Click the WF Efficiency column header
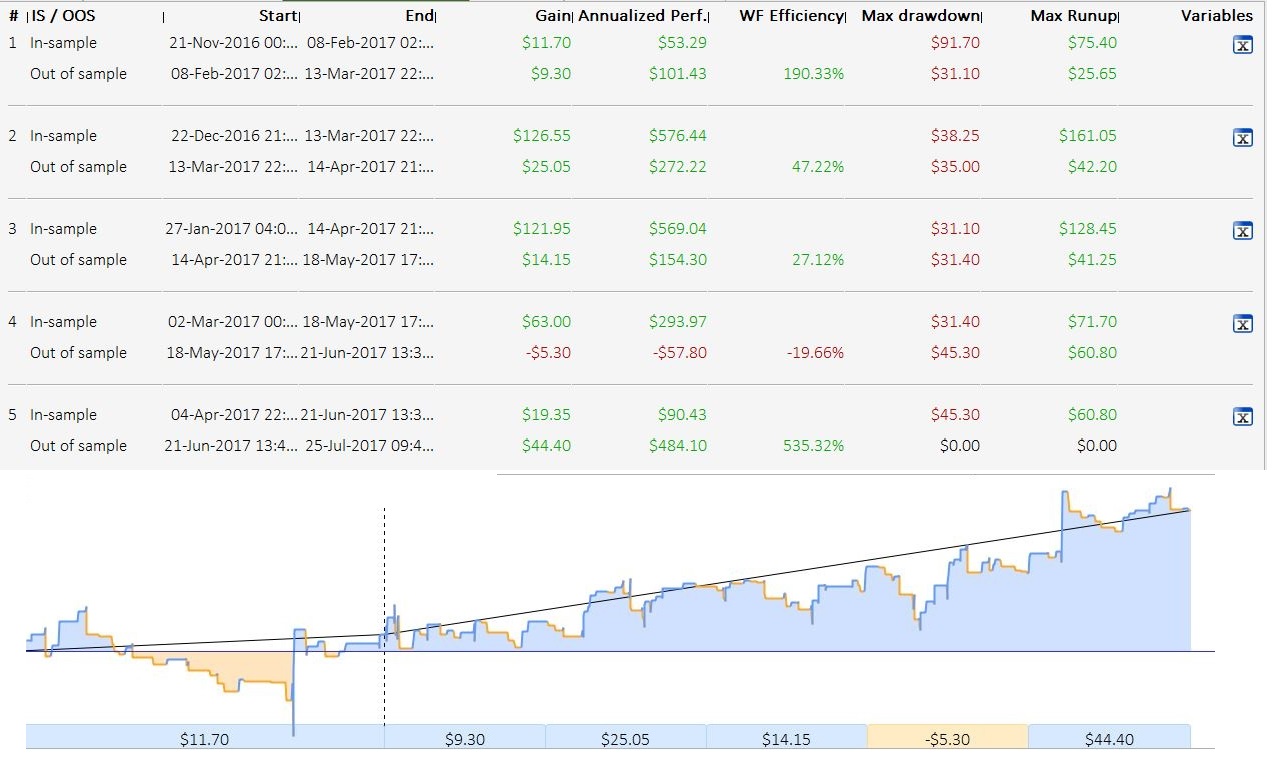The width and height of the screenshot is (1272, 774). [791, 16]
